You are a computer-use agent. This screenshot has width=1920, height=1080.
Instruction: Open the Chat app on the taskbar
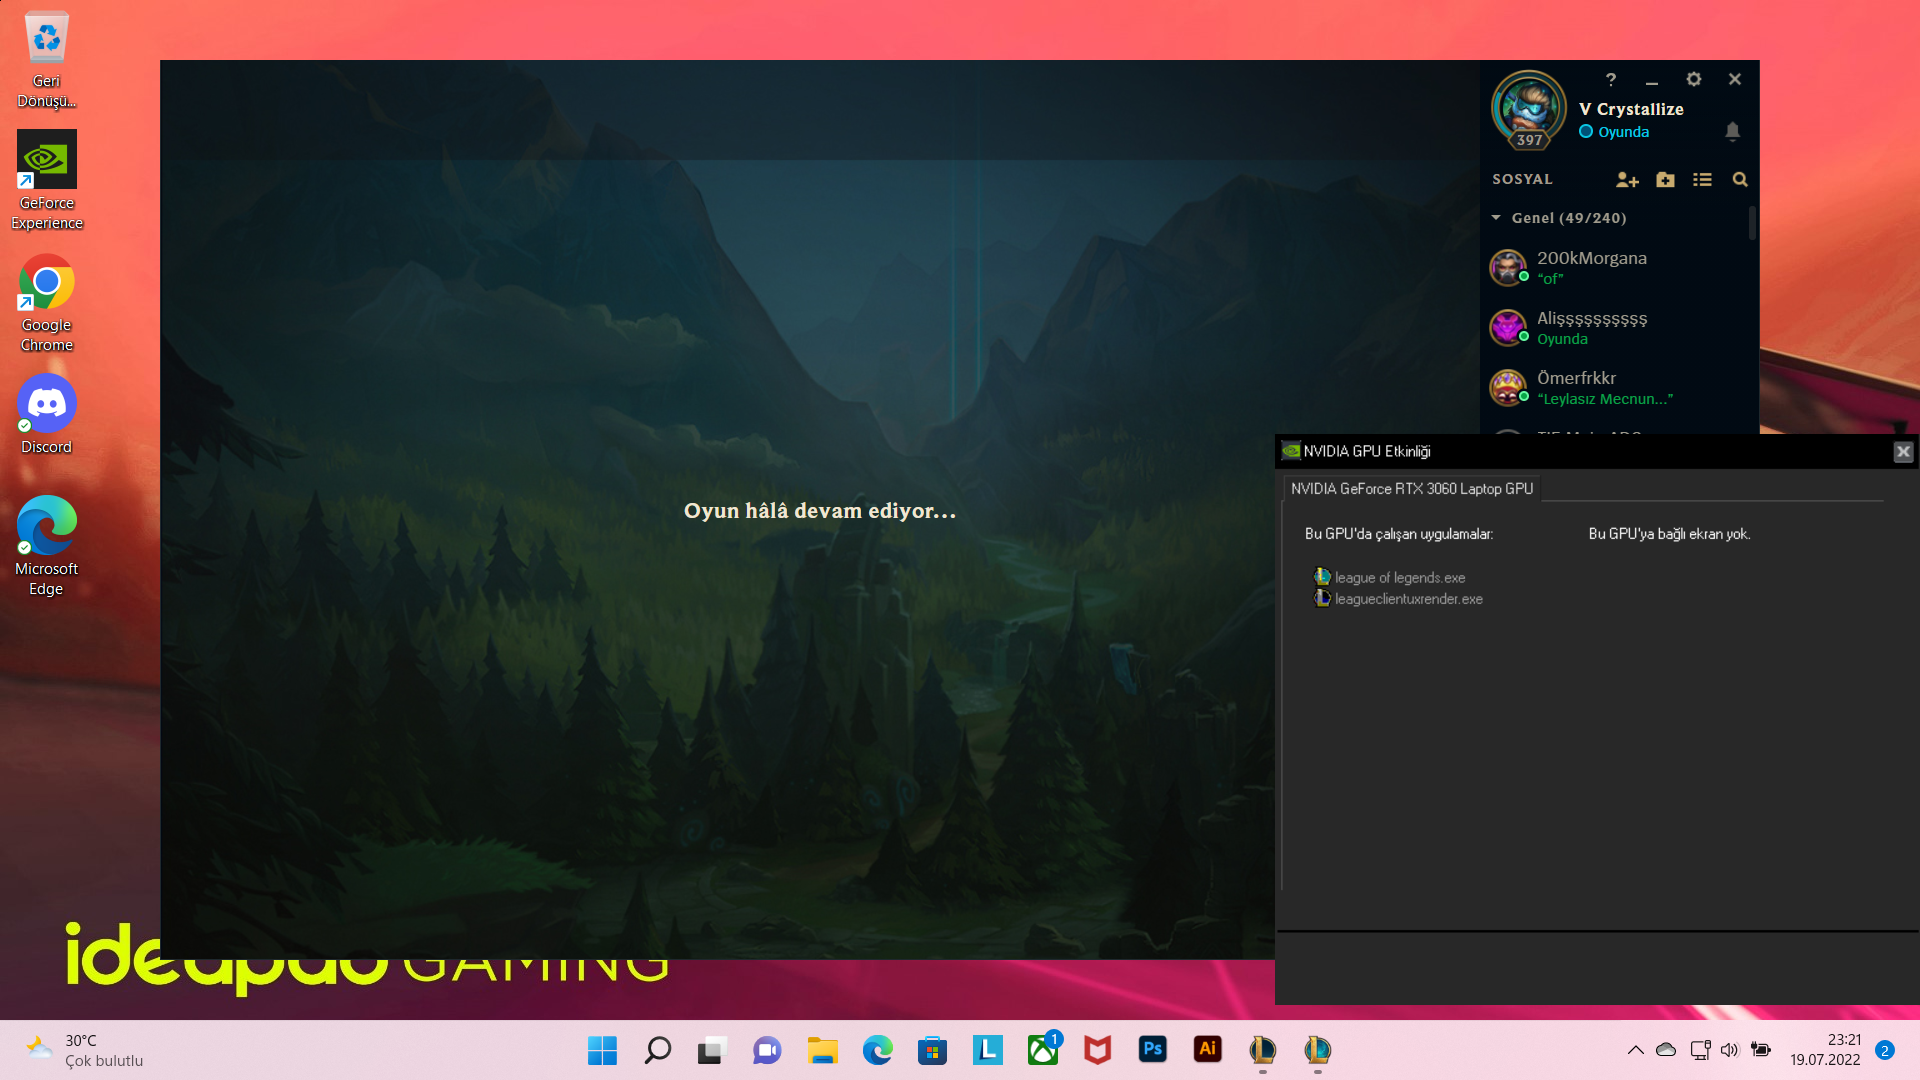pyautogui.click(x=767, y=1050)
